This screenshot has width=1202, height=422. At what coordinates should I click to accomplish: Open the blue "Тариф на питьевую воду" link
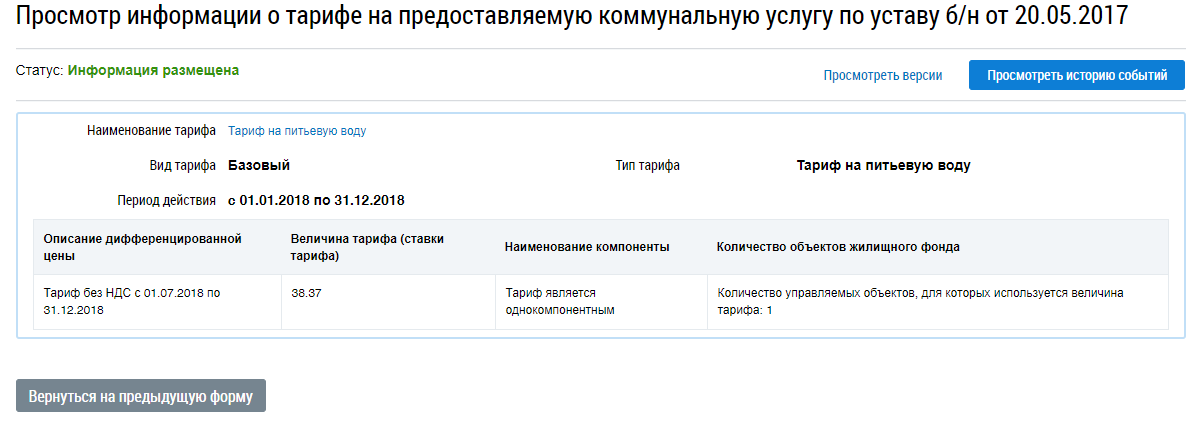297,131
